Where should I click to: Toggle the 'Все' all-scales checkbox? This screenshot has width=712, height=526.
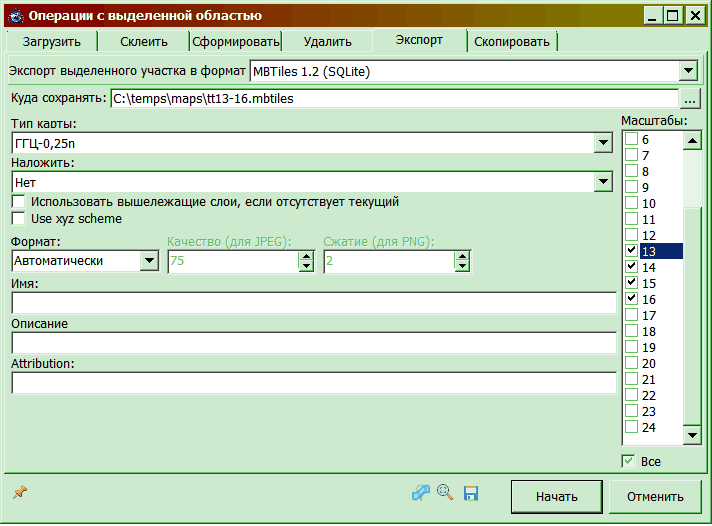point(629,461)
